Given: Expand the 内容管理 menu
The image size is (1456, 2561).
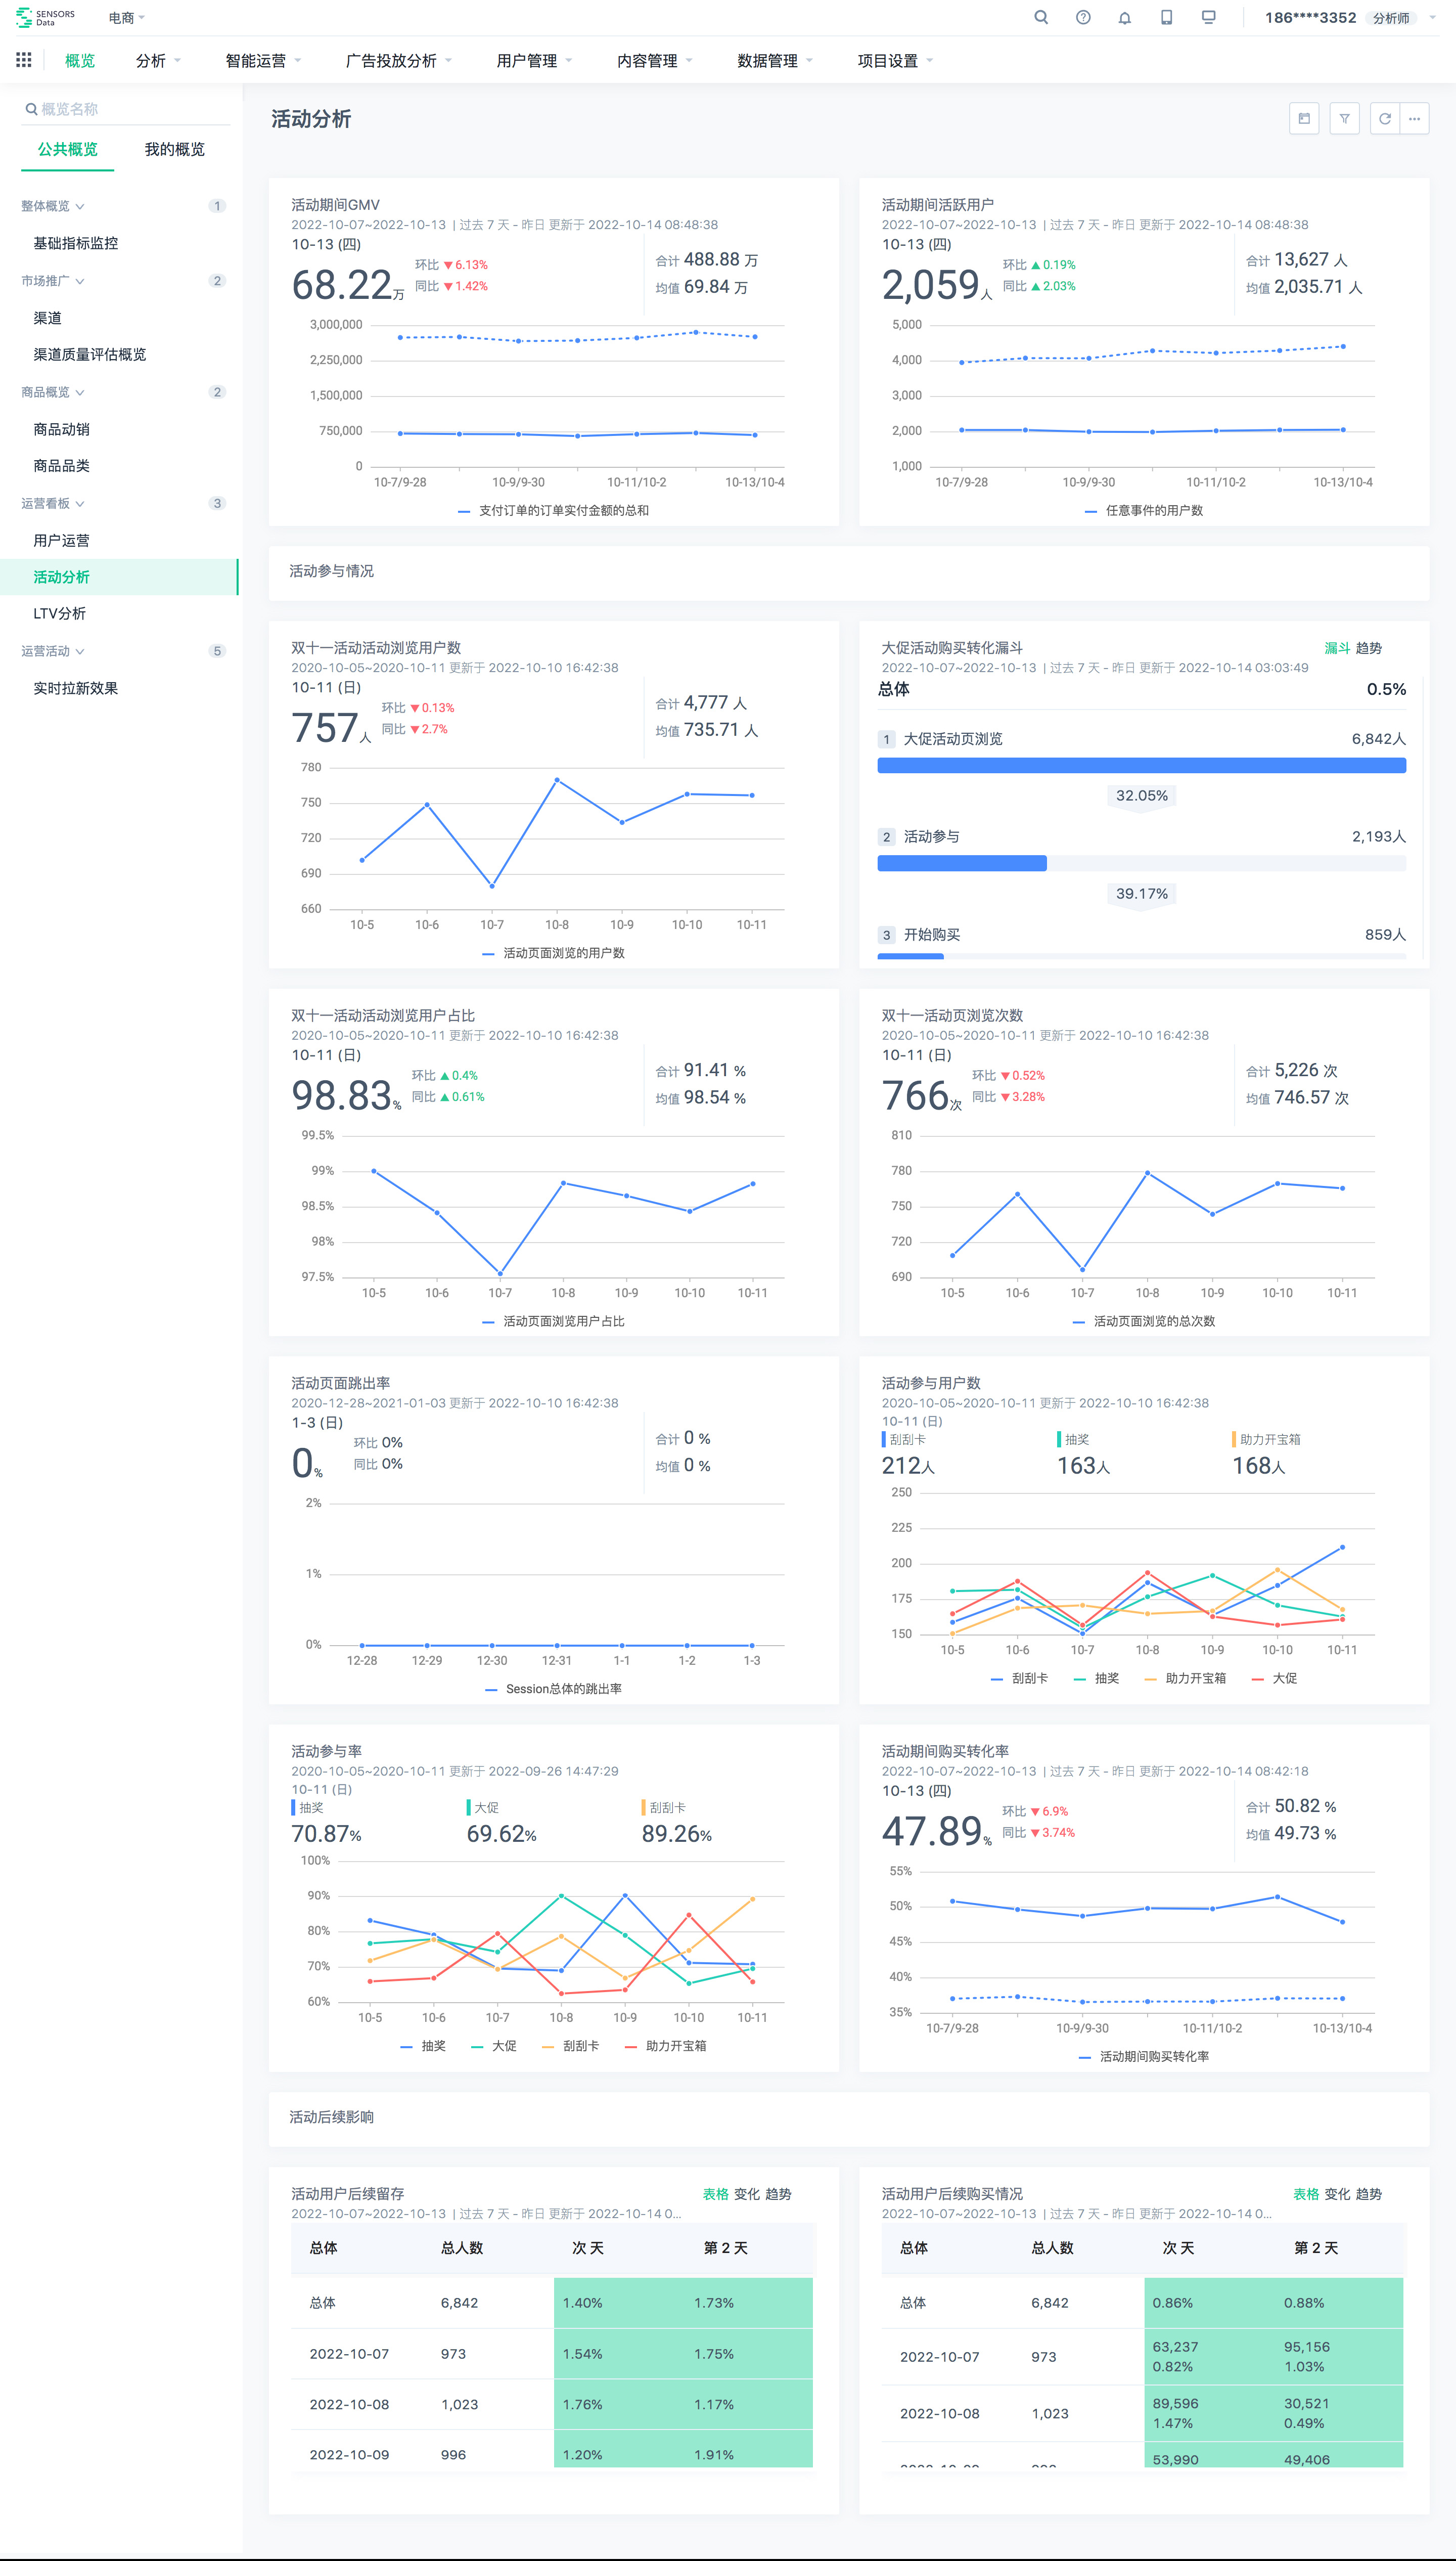Looking at the screenshot, I should pyautogui.click(x=654, y=61).
